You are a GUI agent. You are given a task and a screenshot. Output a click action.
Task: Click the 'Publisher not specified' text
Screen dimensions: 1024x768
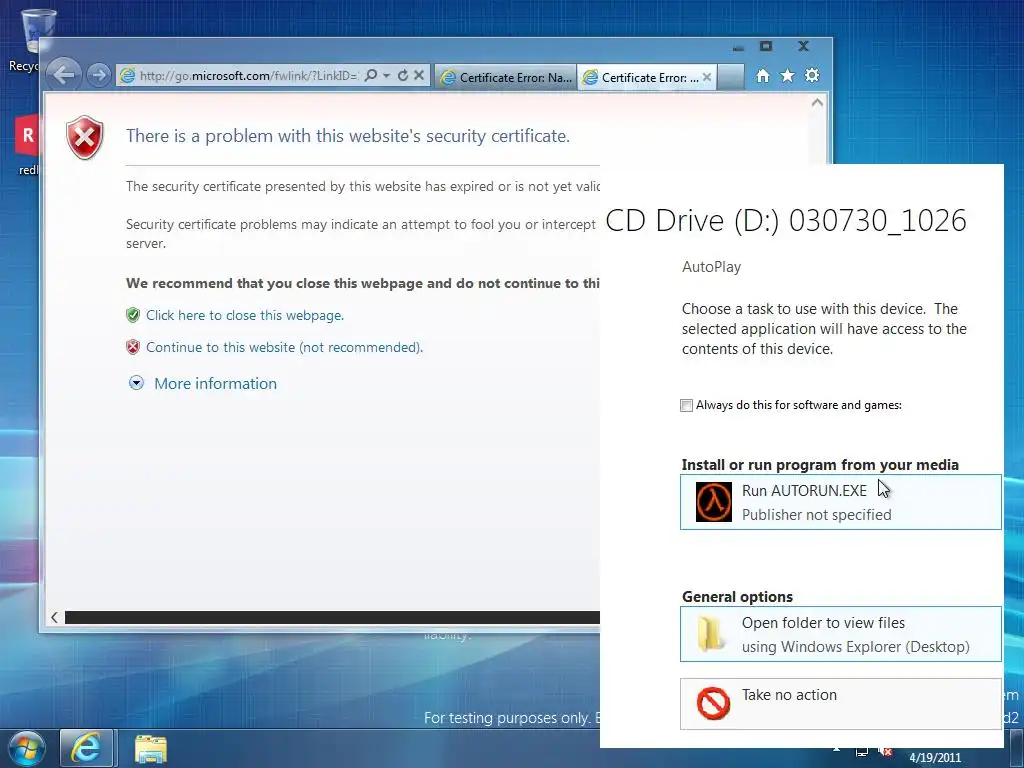point(816,515)
